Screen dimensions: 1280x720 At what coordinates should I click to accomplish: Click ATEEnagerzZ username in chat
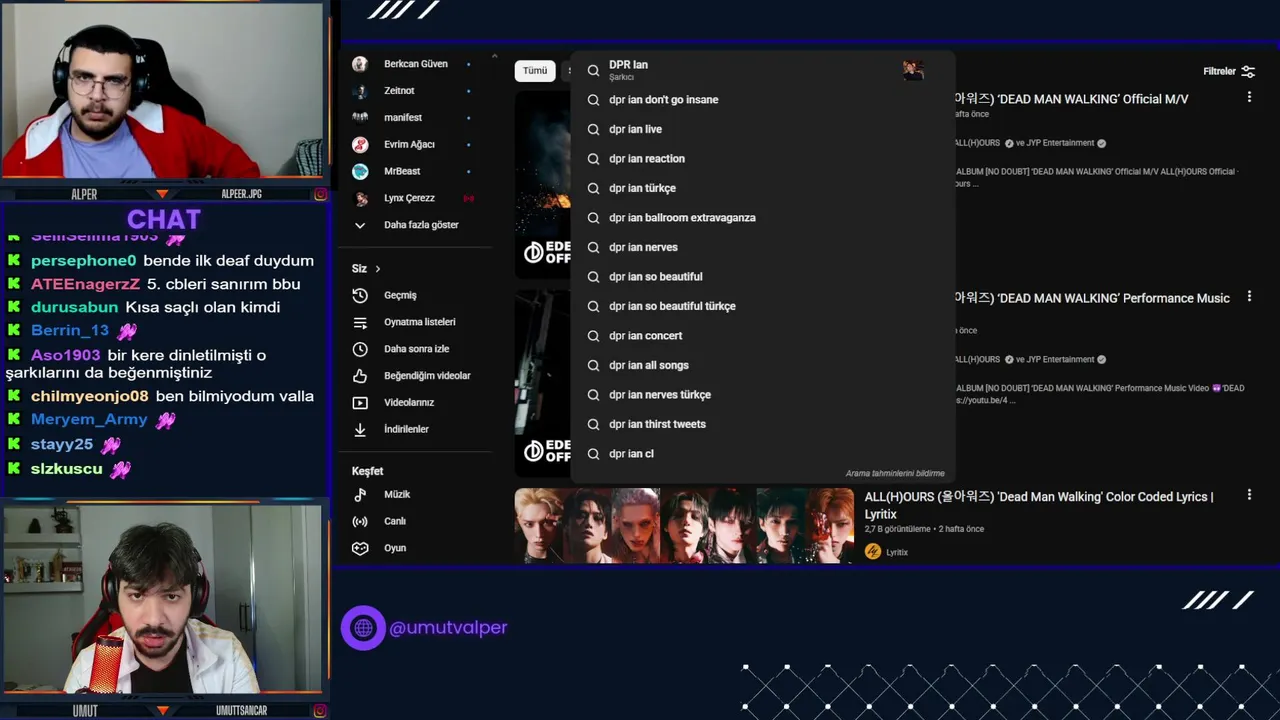(x=85, y=284)
